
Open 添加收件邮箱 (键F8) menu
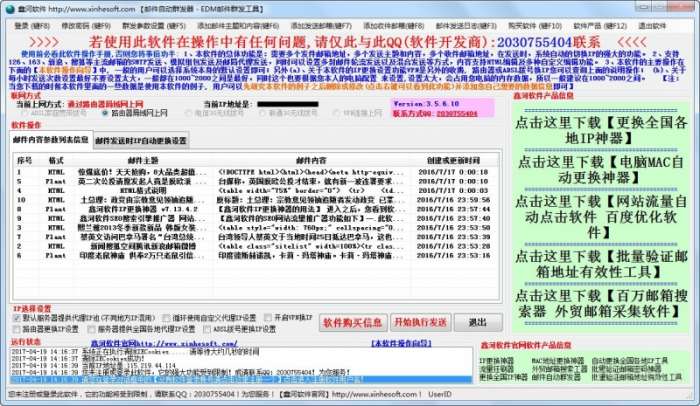click(393, 26)
